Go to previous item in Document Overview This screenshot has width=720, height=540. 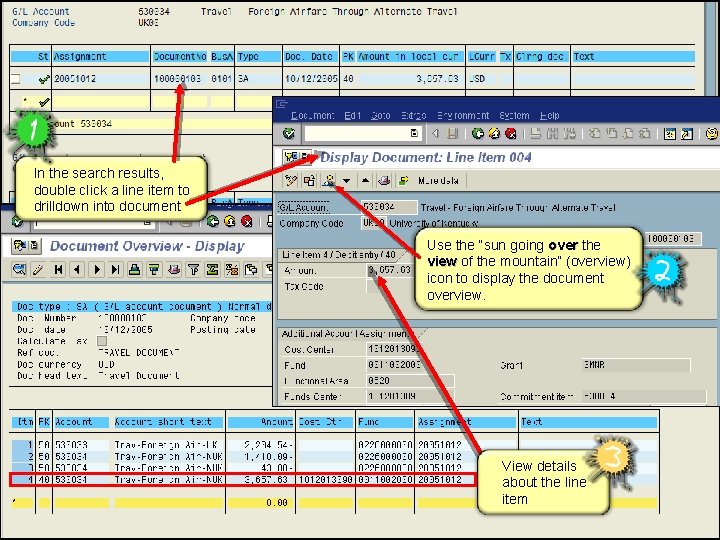(77, 269)
